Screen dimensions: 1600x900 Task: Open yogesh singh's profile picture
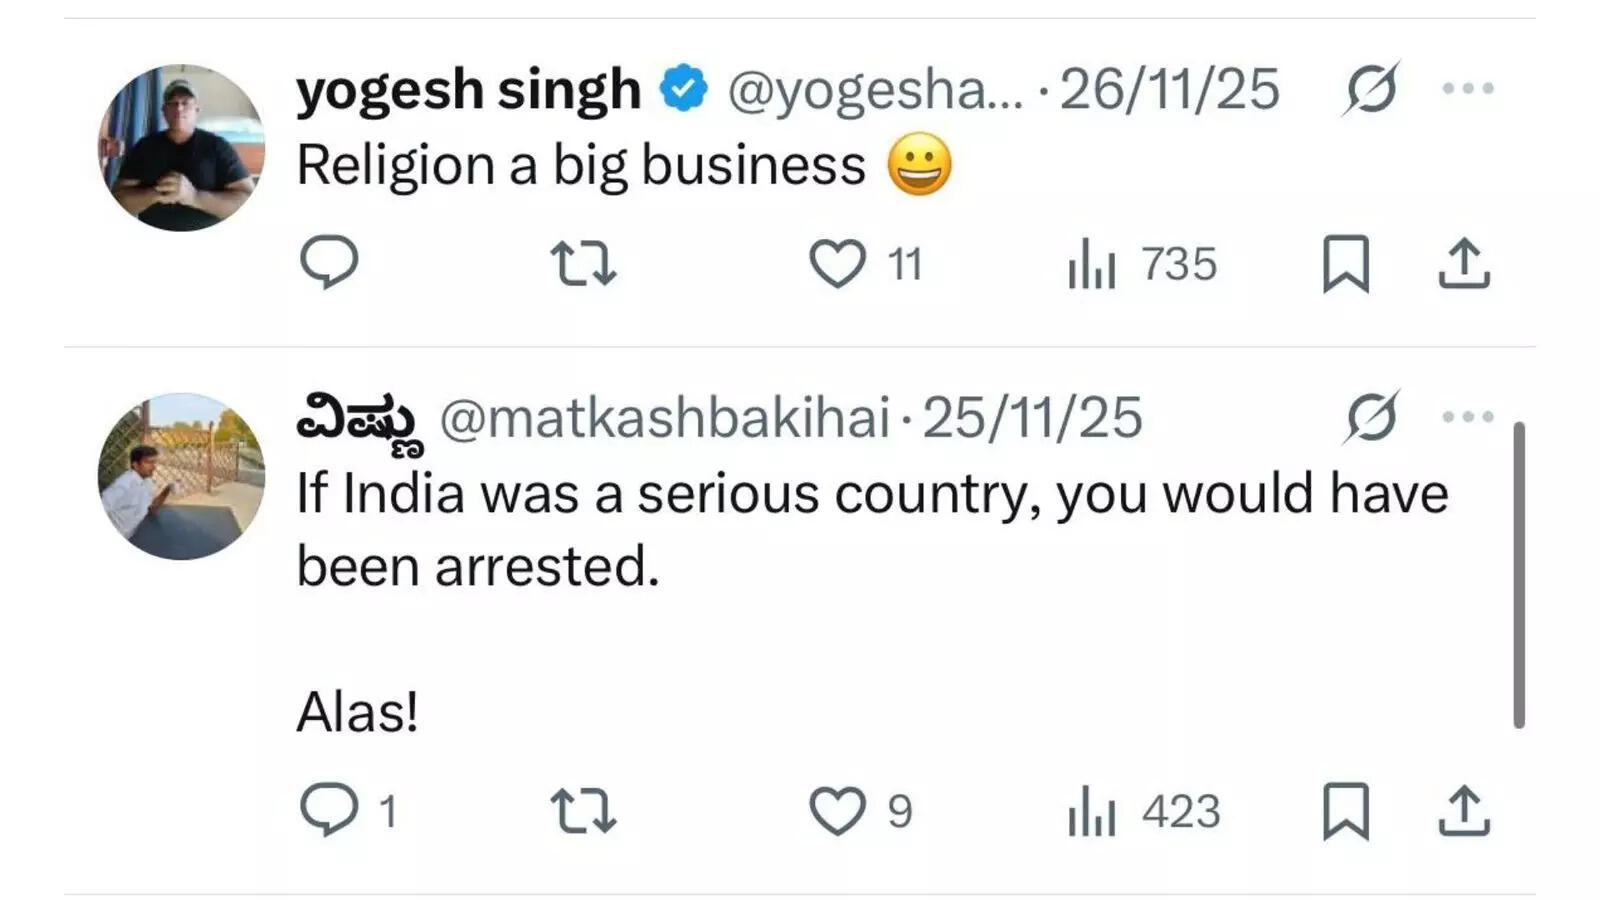(181, 148)
